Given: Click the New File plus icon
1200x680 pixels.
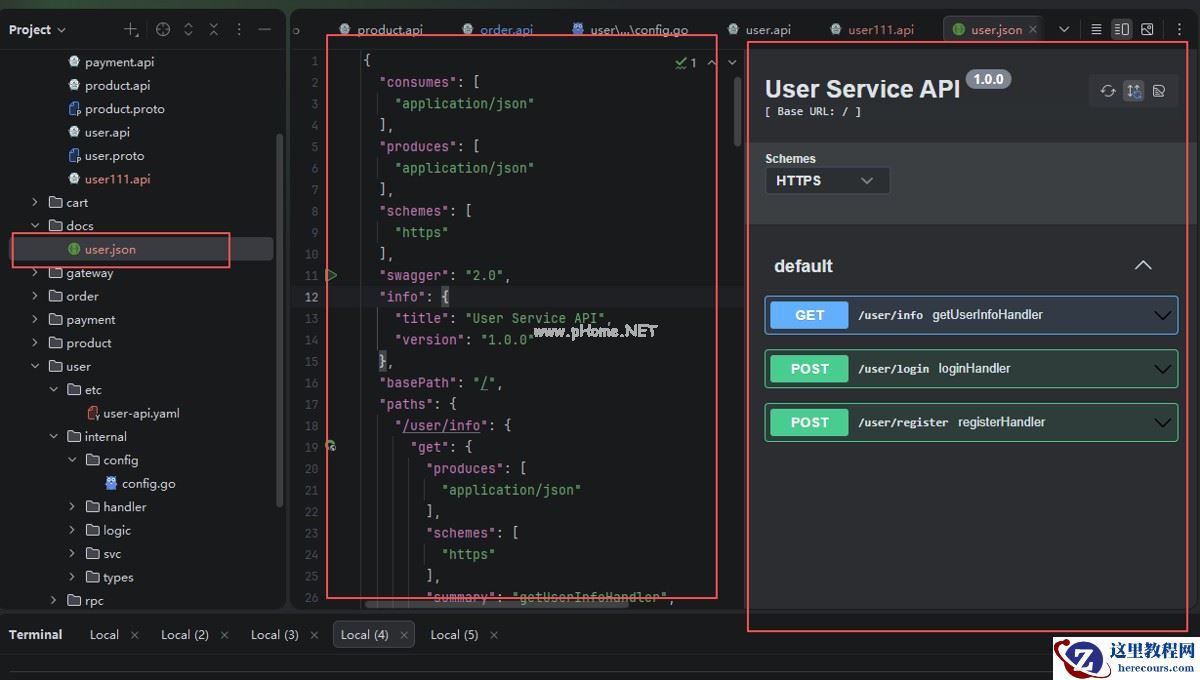Looking at the screenshot, I should point(131,30).
